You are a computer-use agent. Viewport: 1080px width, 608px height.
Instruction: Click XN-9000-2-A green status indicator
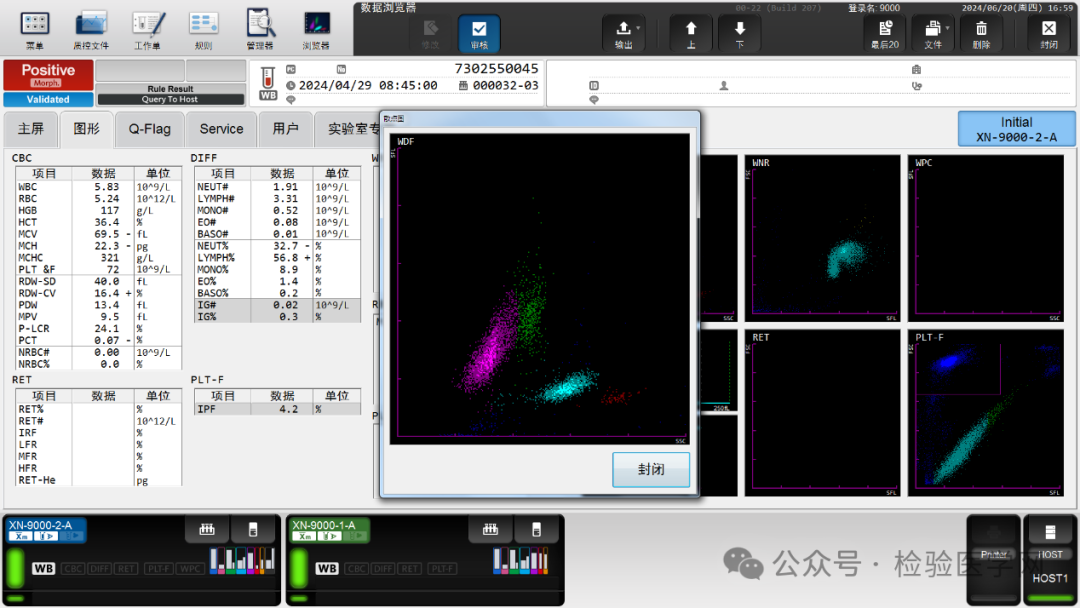coord(14,569)
